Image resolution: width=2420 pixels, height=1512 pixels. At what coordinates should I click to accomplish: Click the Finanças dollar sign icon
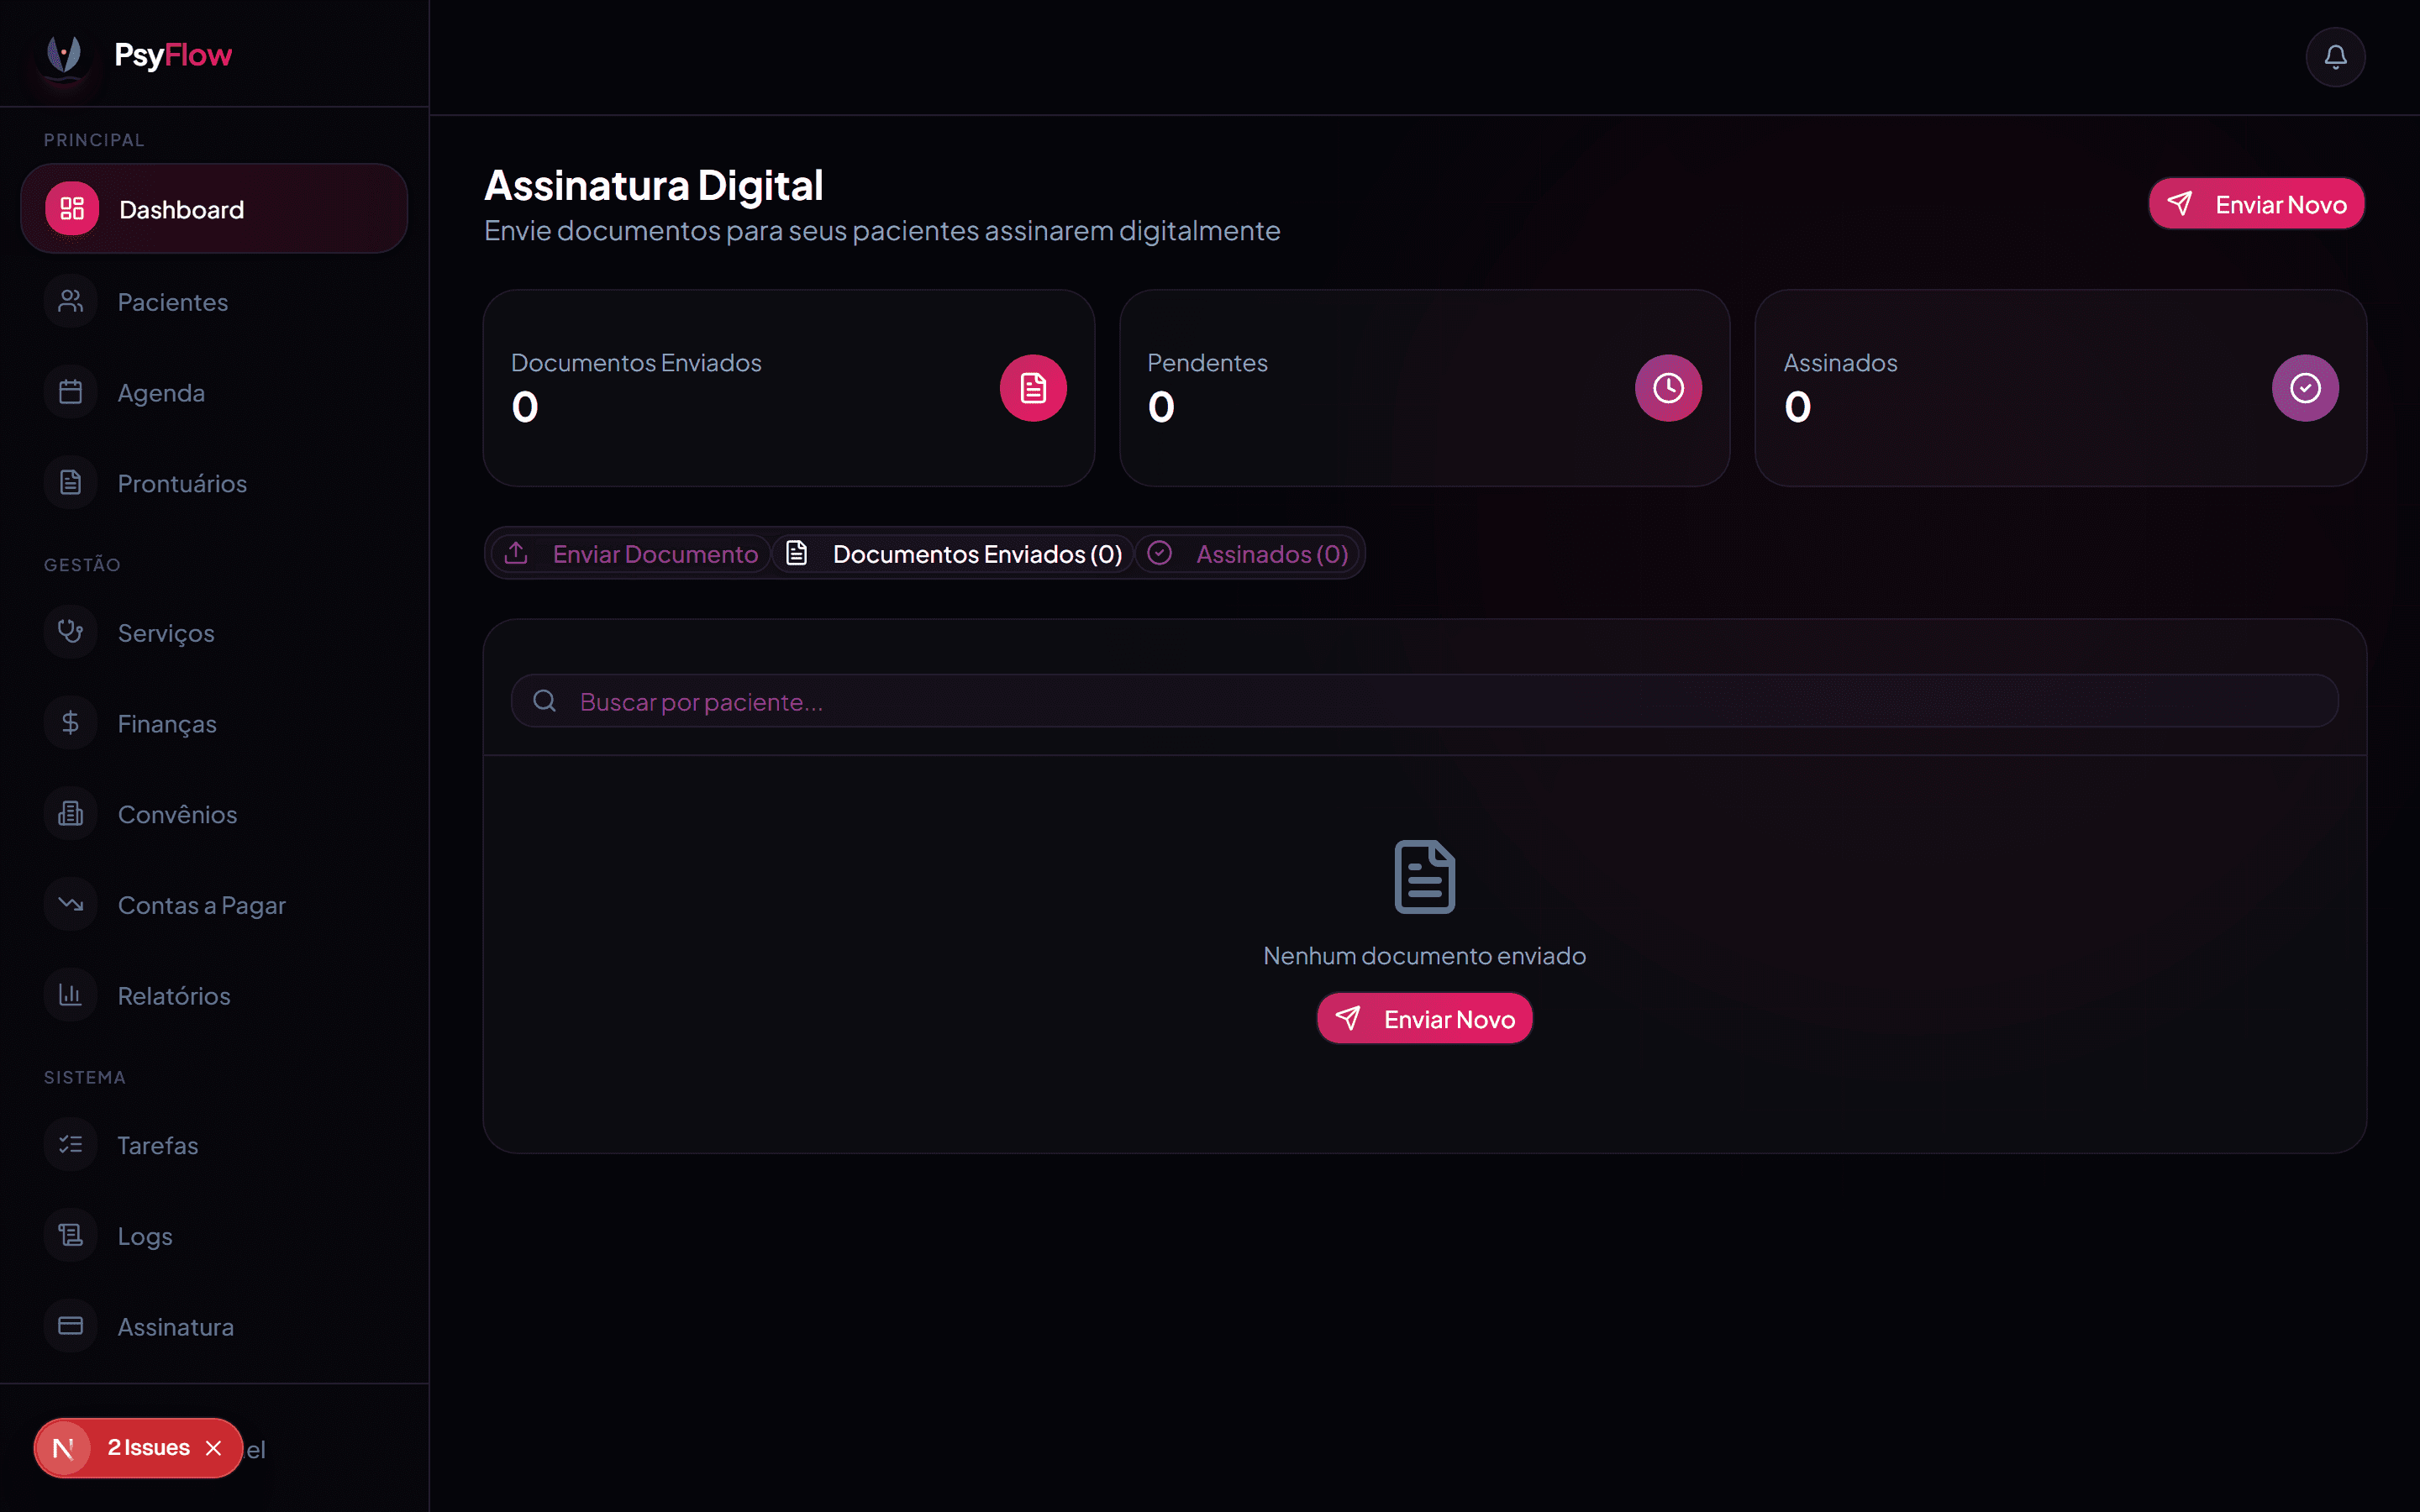(x=70, y=723)
